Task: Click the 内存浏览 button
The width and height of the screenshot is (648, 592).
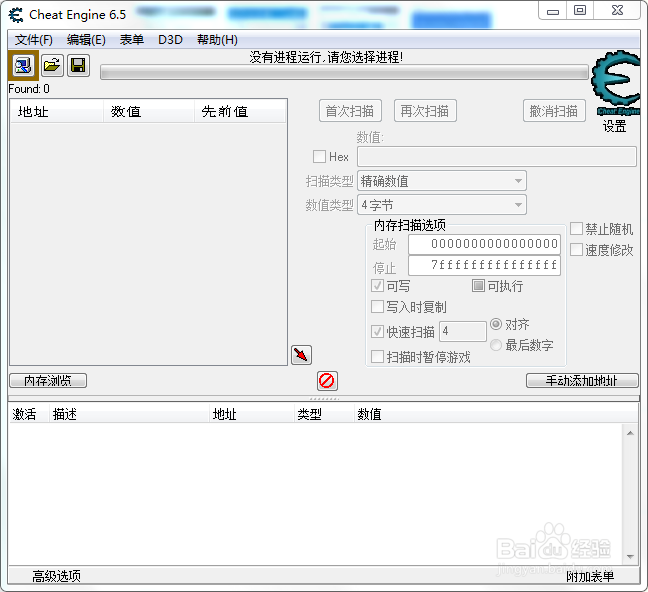Action: point(48,381)
